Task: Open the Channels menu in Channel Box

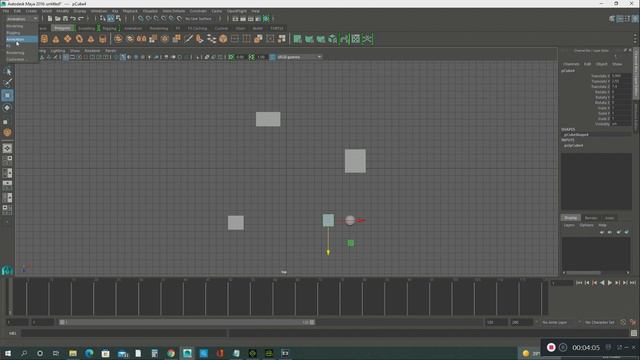Action: click(571, 64)
